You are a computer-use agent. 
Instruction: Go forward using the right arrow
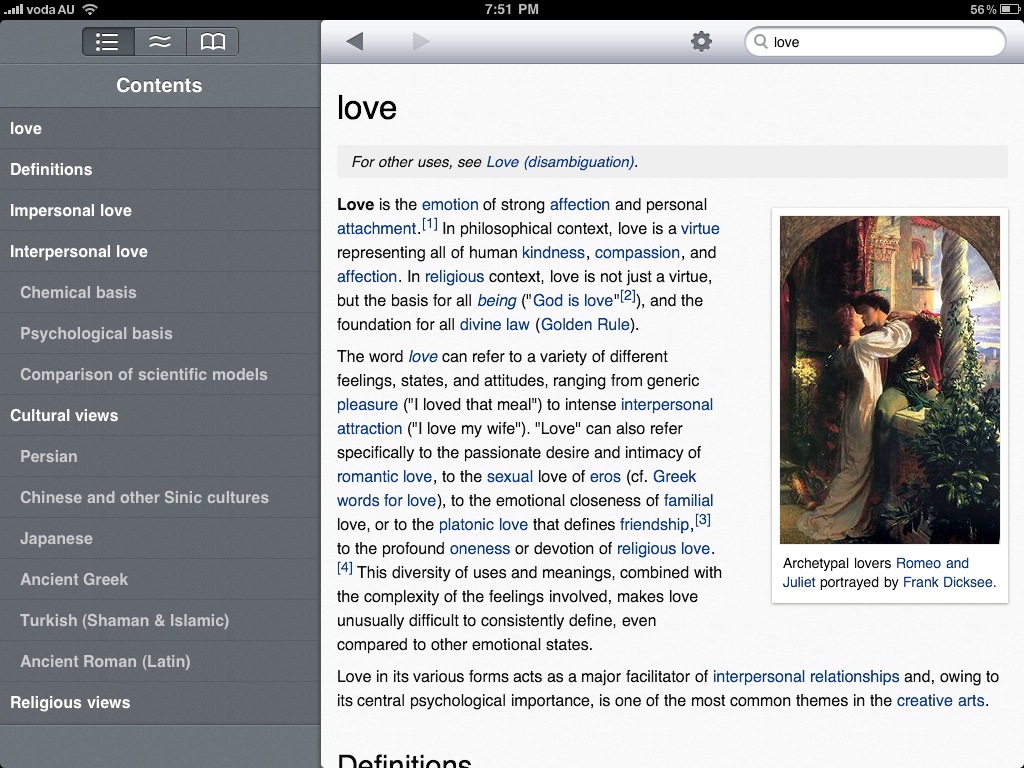coord(421,41)
